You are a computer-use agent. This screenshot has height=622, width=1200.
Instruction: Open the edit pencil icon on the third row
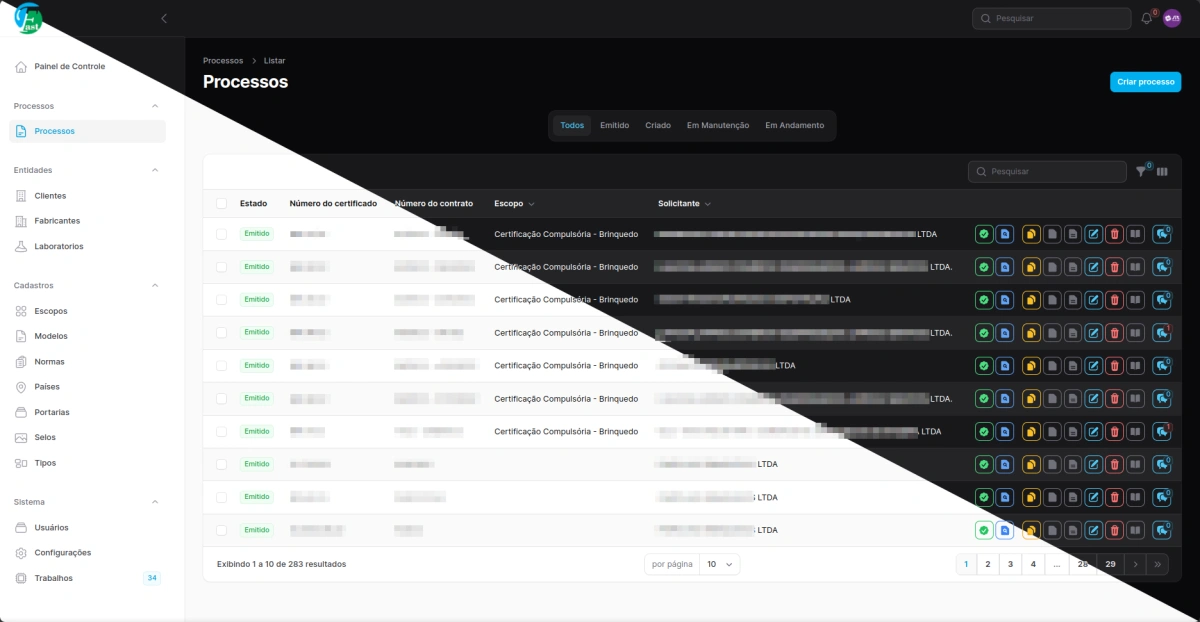[x=1093, y=299]
